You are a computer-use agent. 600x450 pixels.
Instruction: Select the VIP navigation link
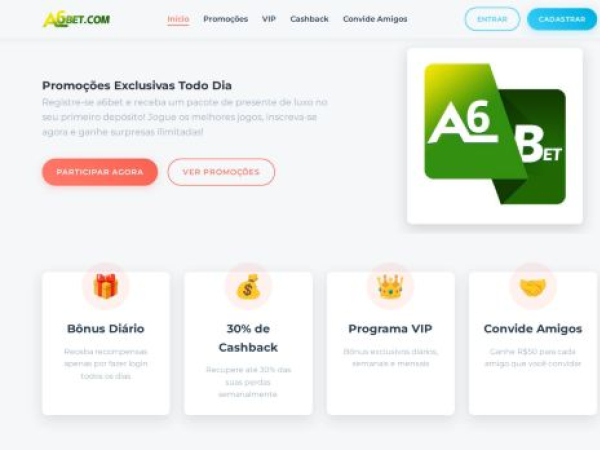[269, 19]
